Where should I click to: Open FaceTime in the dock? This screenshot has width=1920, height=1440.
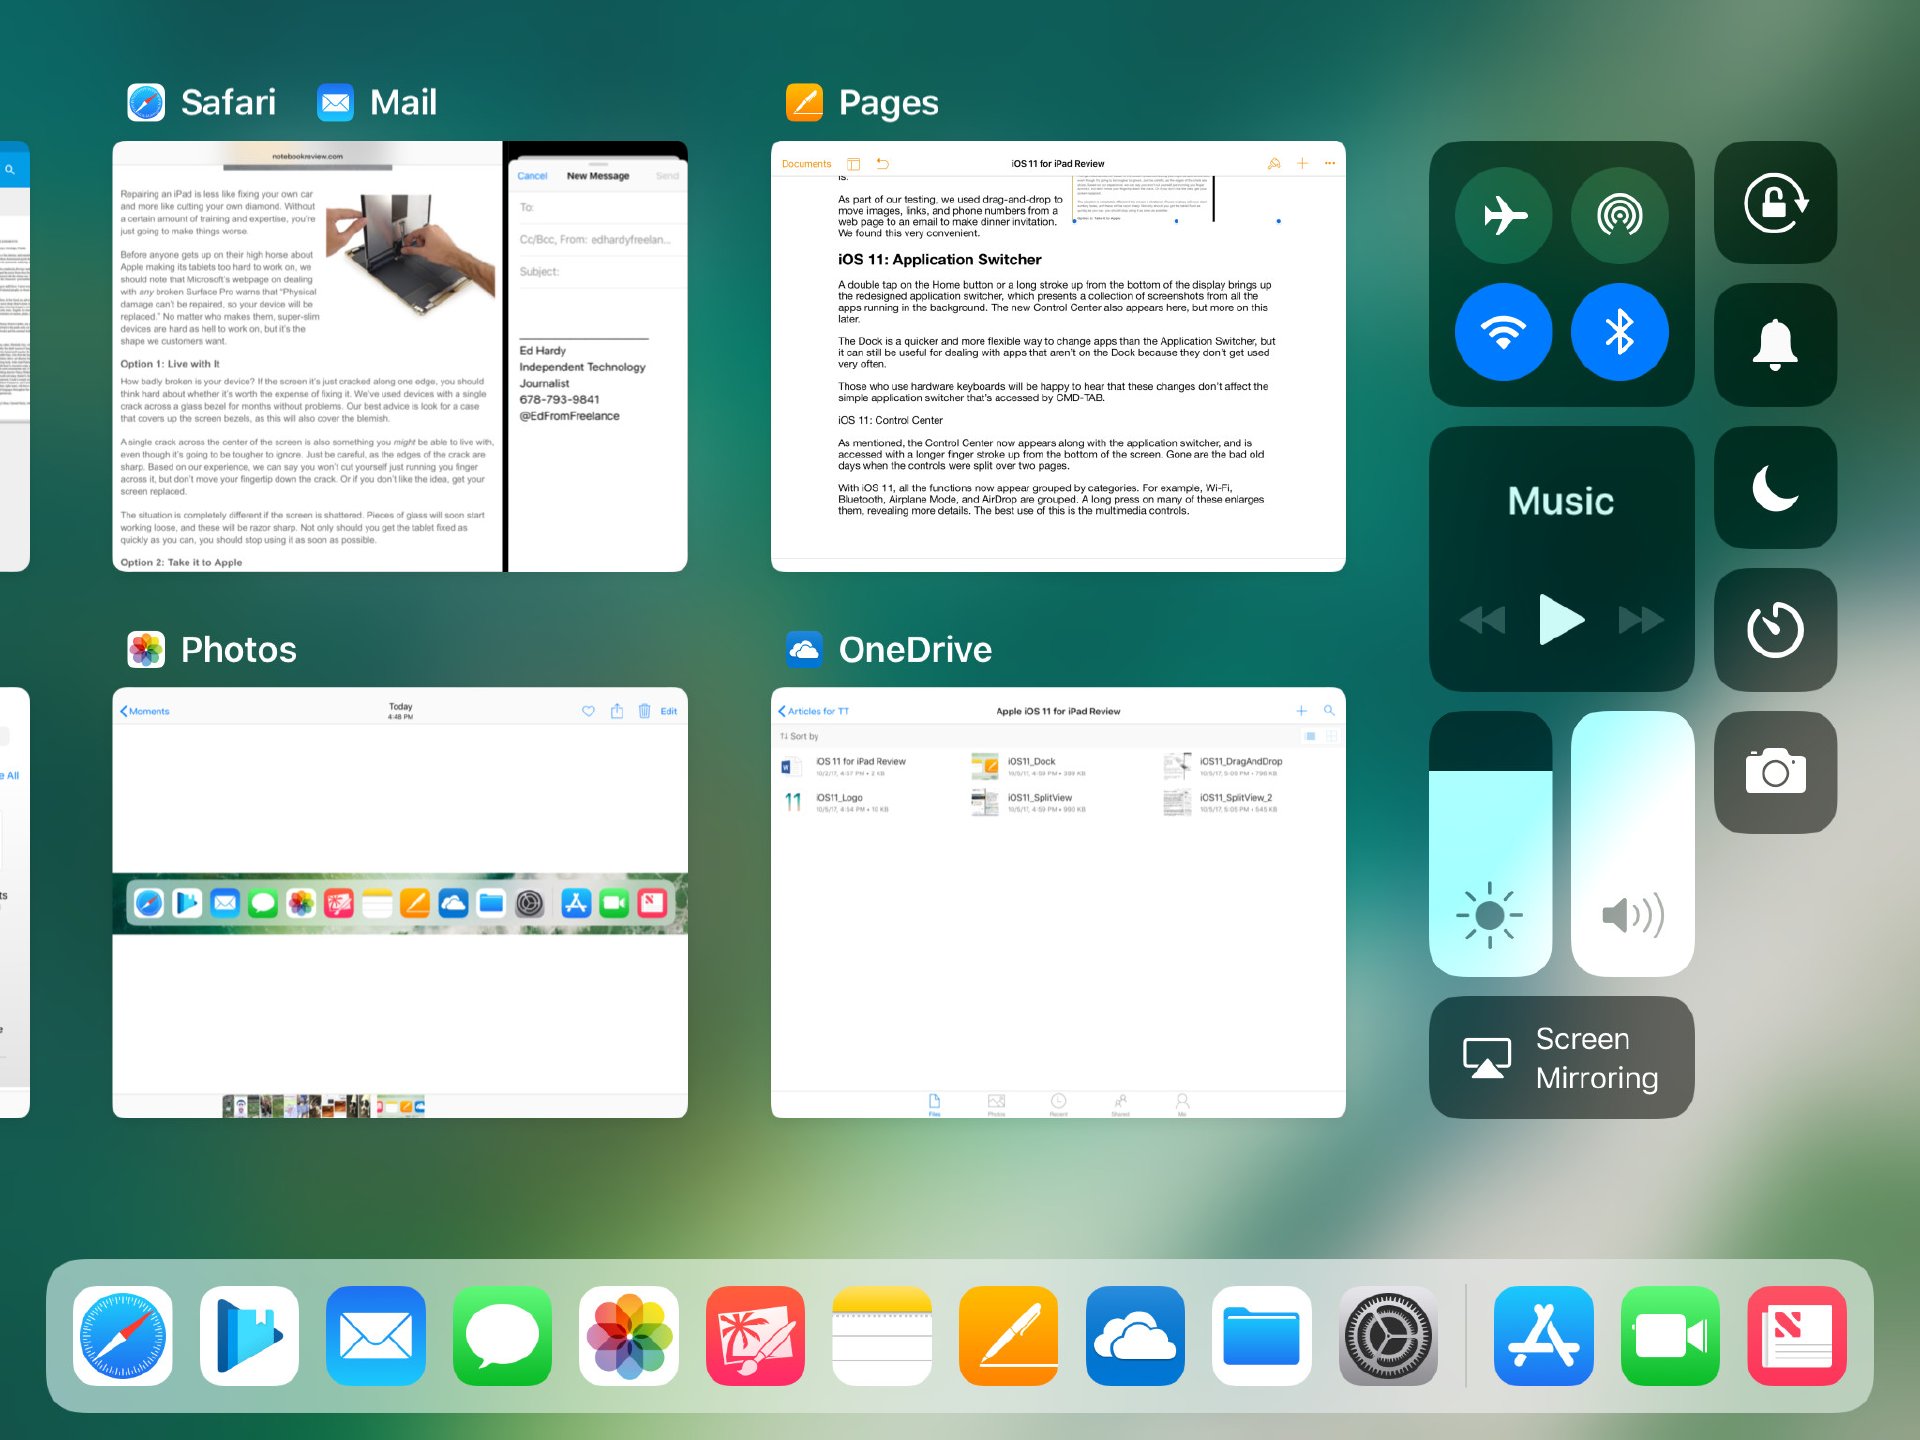tap(1670, 1336)
